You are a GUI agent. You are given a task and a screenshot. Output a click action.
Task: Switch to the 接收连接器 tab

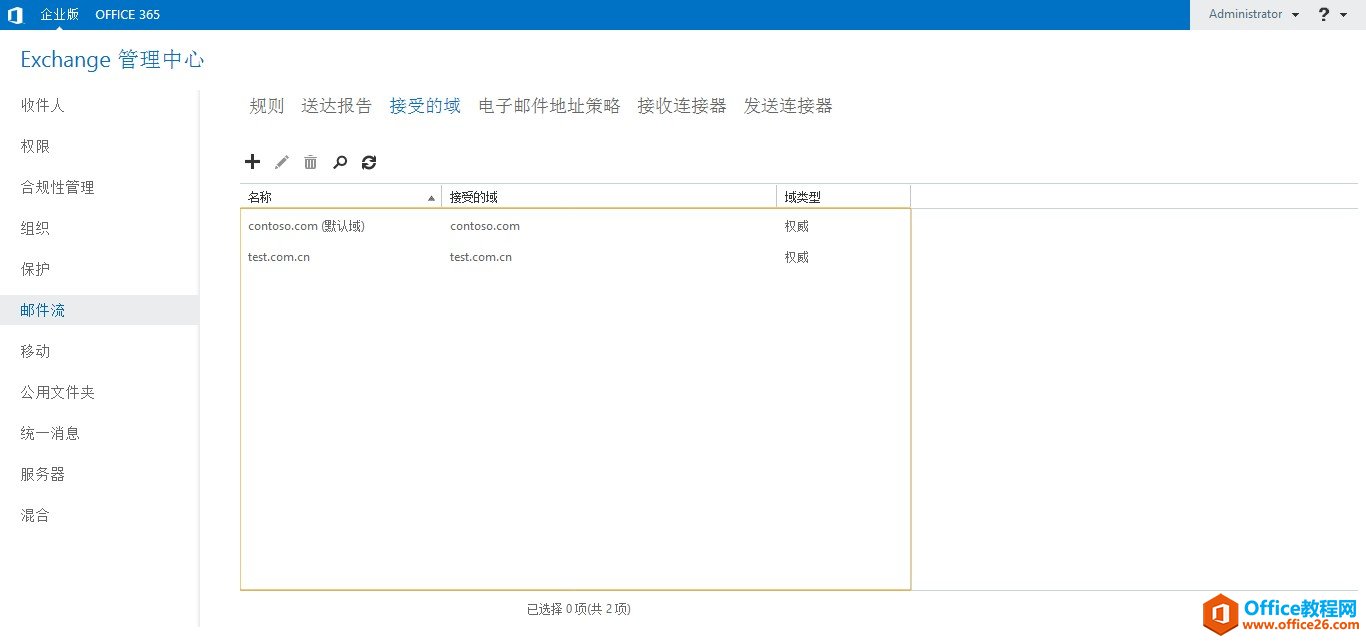681,105
